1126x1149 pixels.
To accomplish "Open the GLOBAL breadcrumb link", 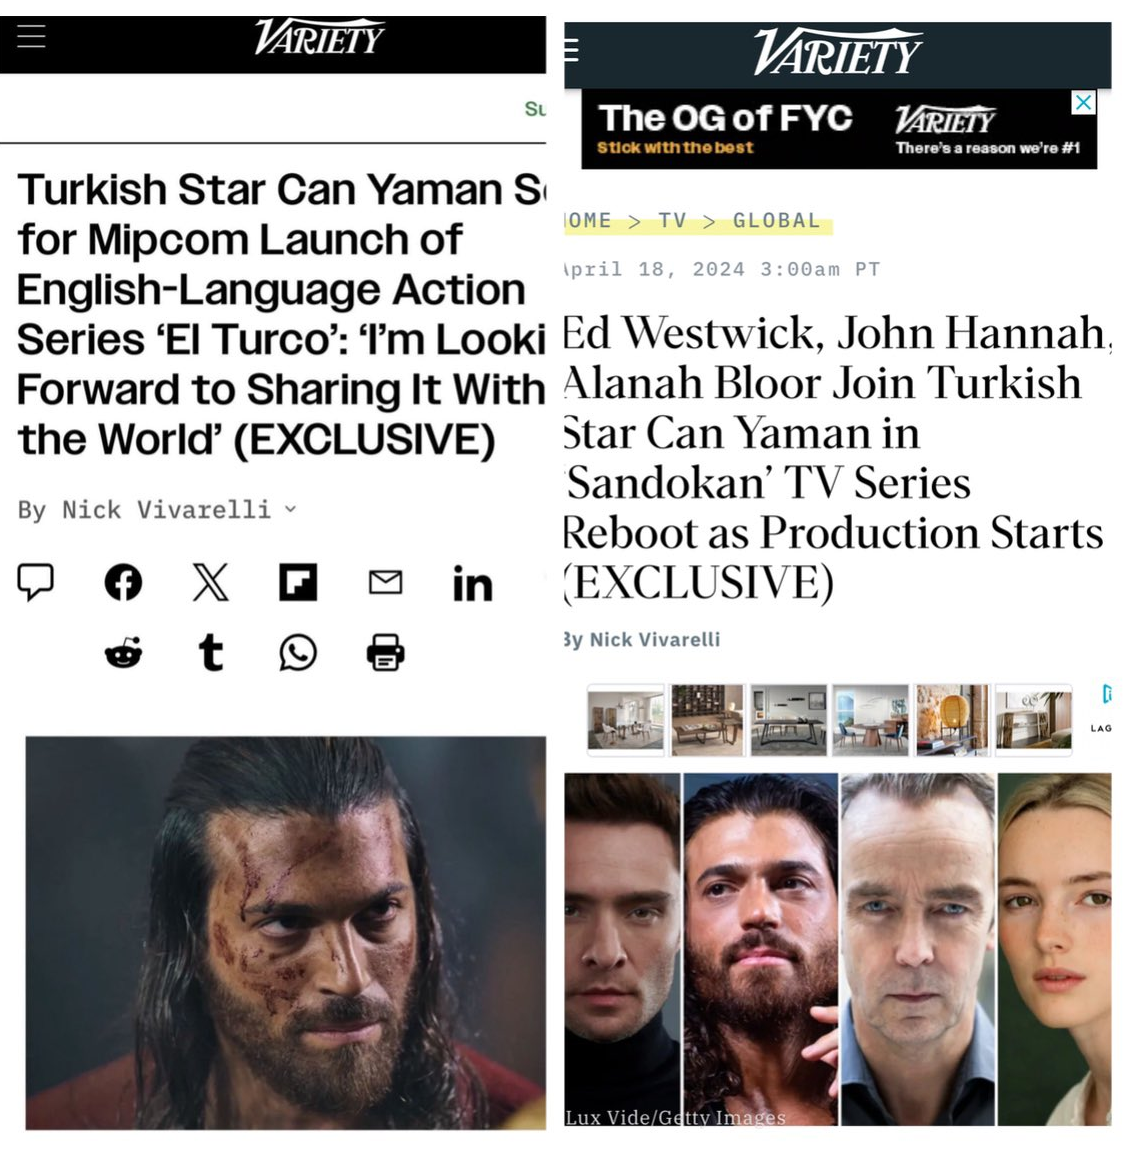I will (777, 221).
